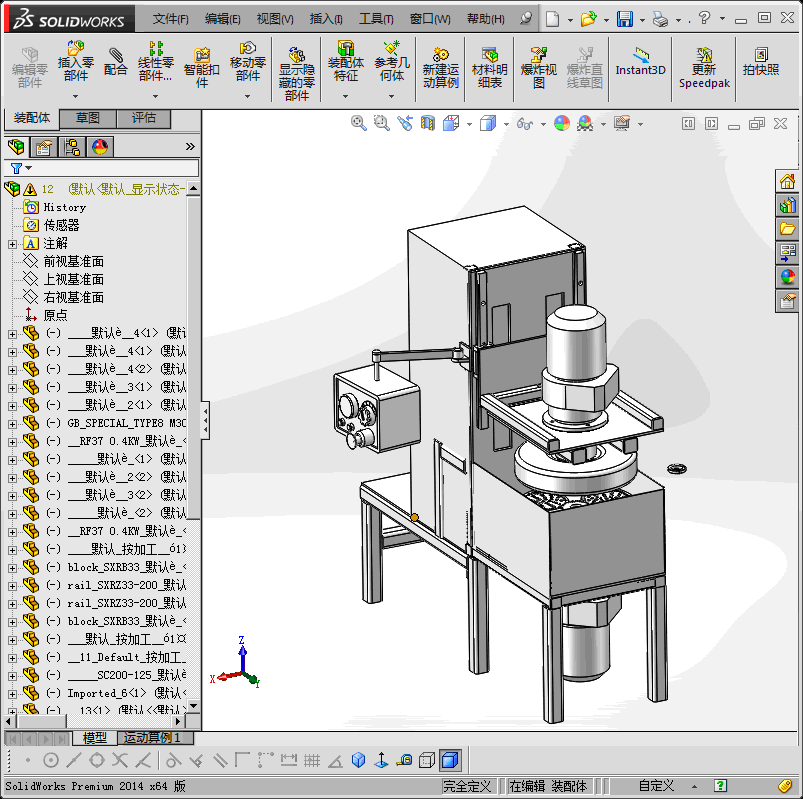The image size is (803, 799).
Task: Expand Imported_6<1> component node
Action: point(12,694)
